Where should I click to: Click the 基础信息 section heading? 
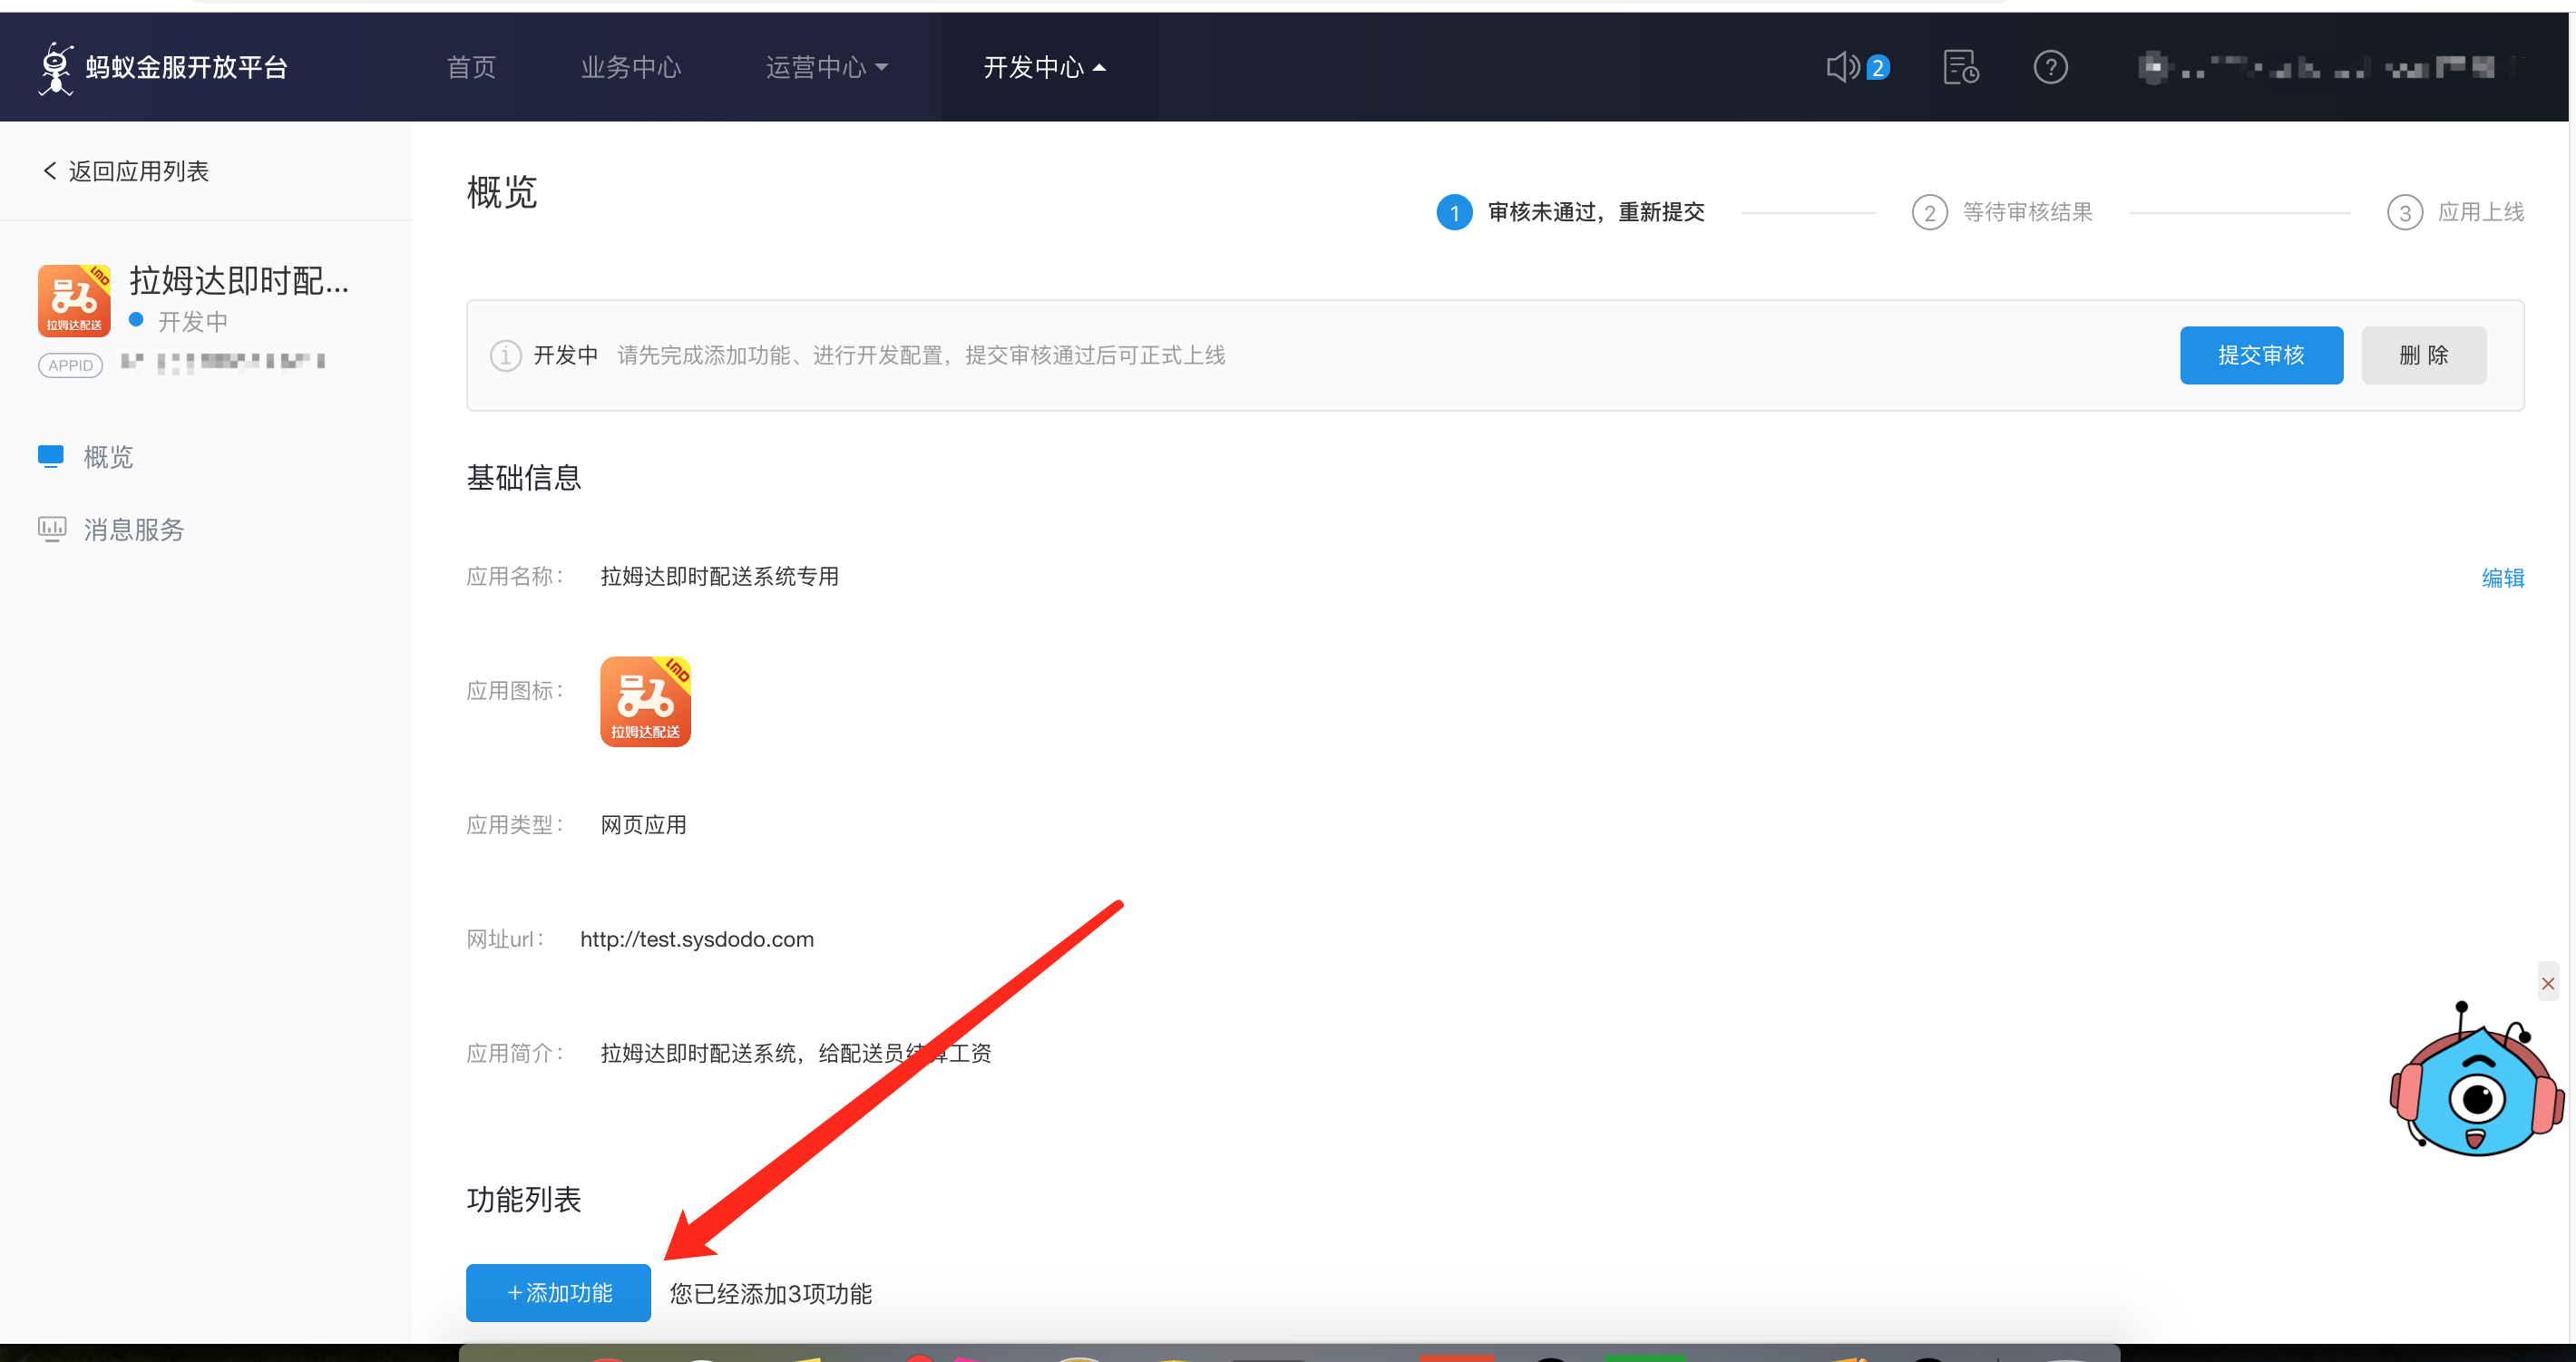(523, 477)
